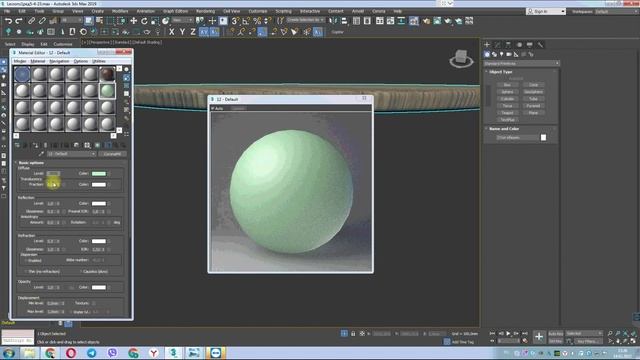Click the Y axis constraint button
The image size is (640, 360).
pyautogui.click(x=182, y=32)
